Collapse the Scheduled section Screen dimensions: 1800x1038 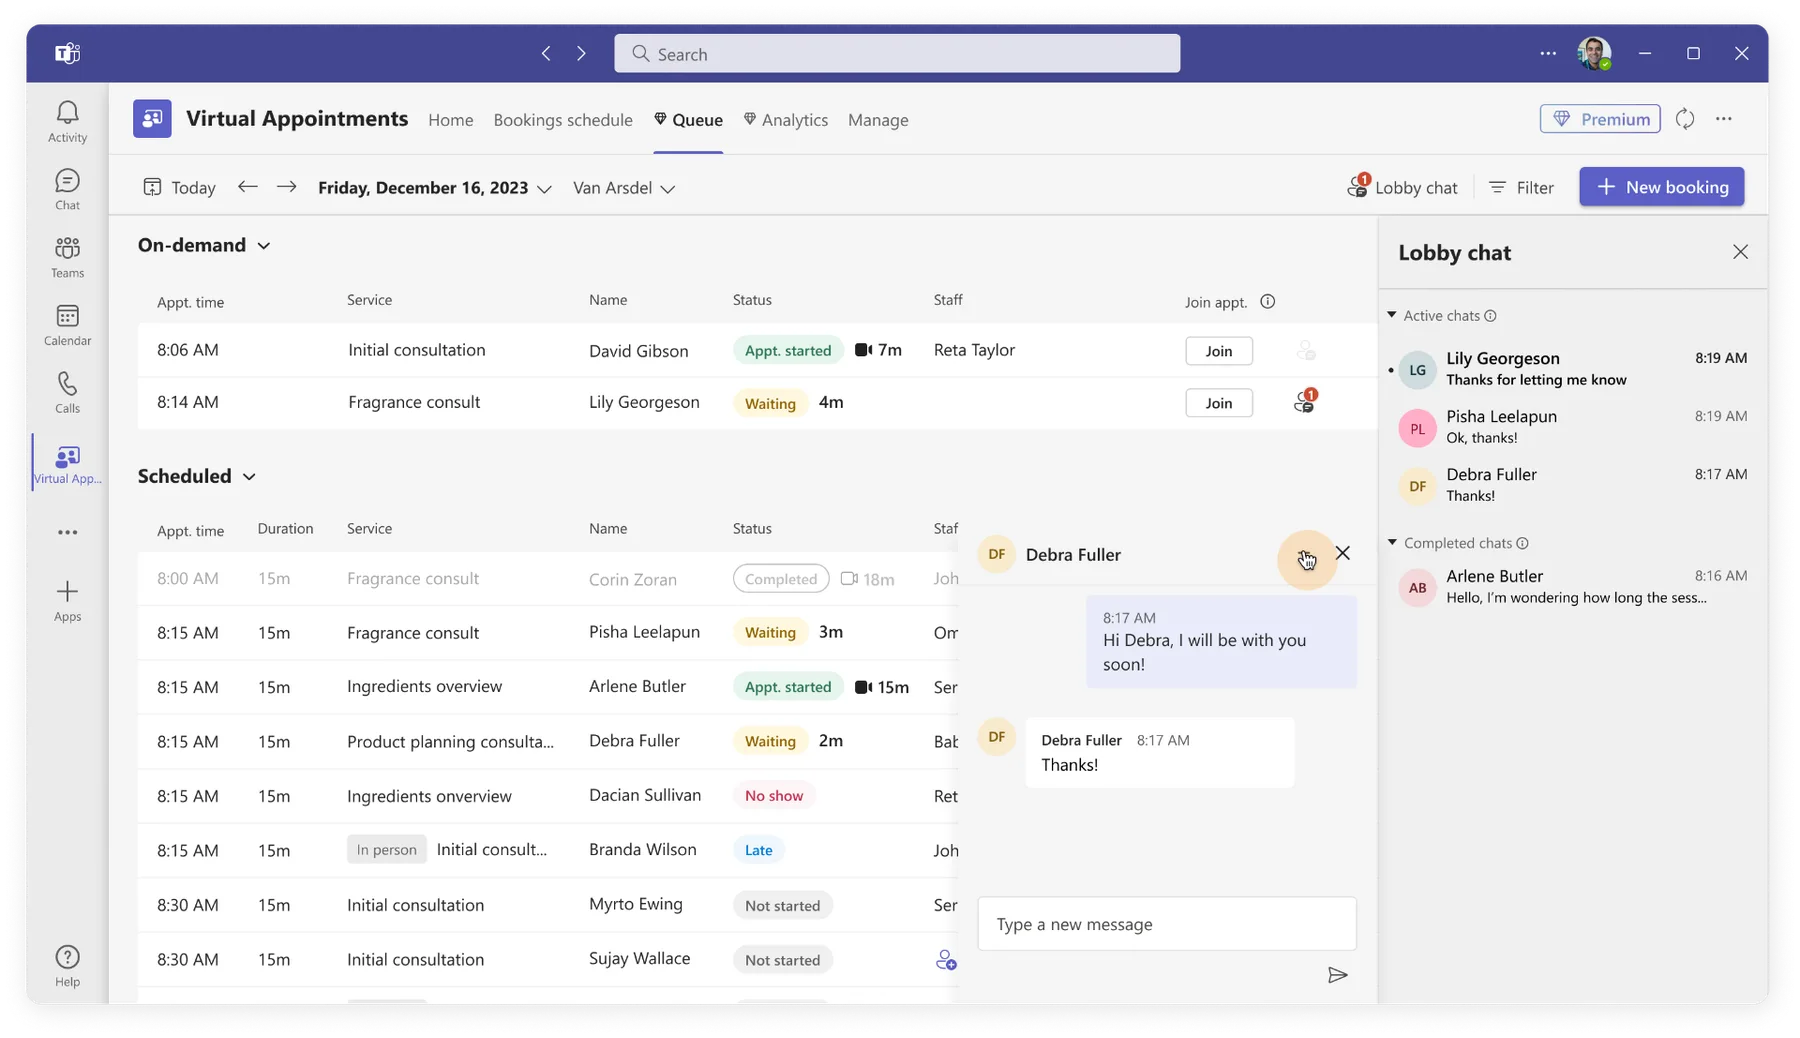point(249,477)
